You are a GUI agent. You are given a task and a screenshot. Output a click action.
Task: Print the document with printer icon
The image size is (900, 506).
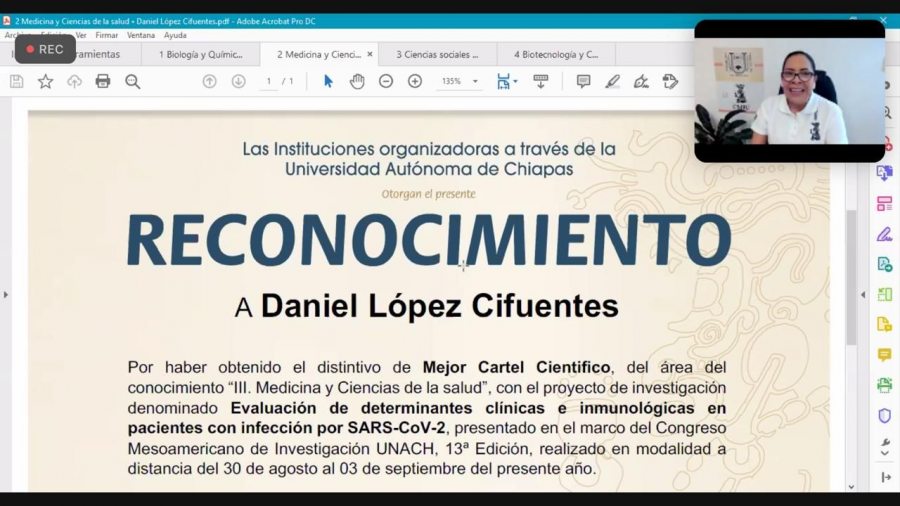point(103,81)
